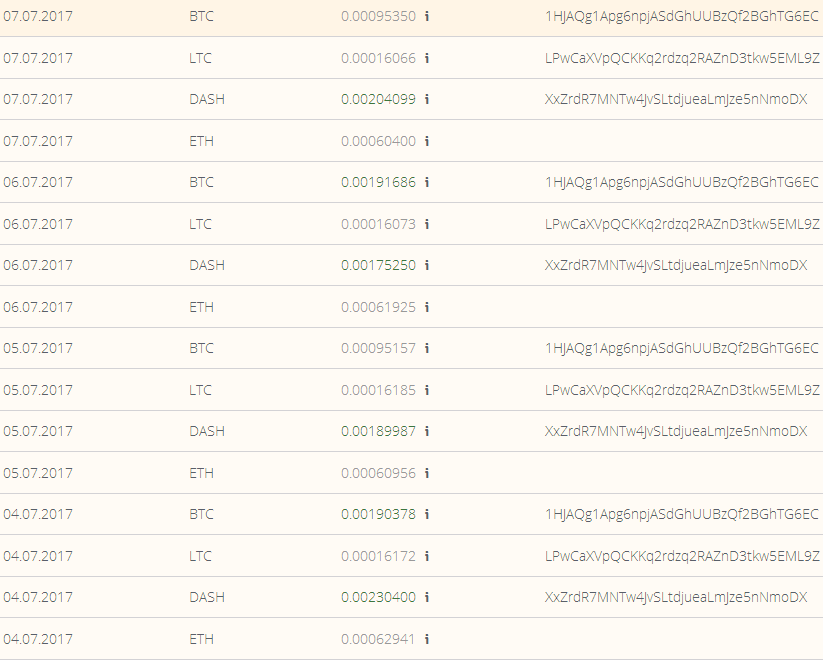Click info icon next to 0.00062941
Screen dimensions: 823x660
pos(427,638)
